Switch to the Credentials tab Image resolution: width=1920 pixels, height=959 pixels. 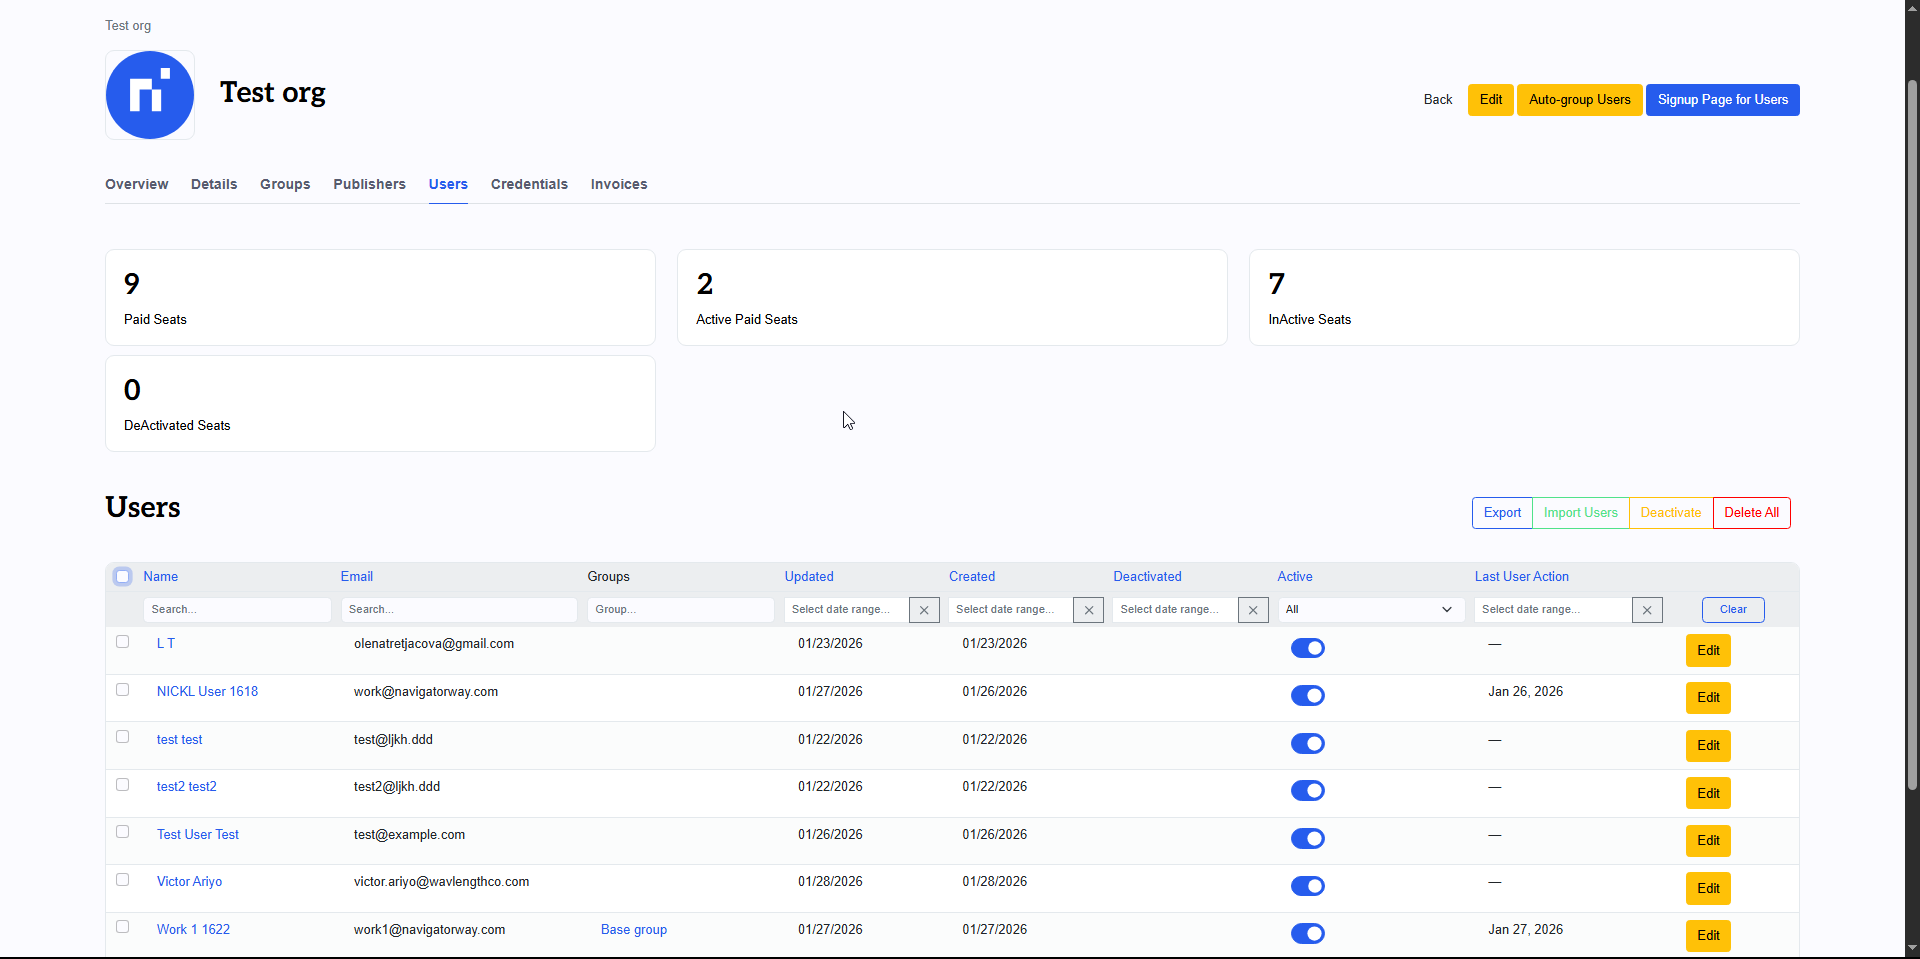pos(529,184)
